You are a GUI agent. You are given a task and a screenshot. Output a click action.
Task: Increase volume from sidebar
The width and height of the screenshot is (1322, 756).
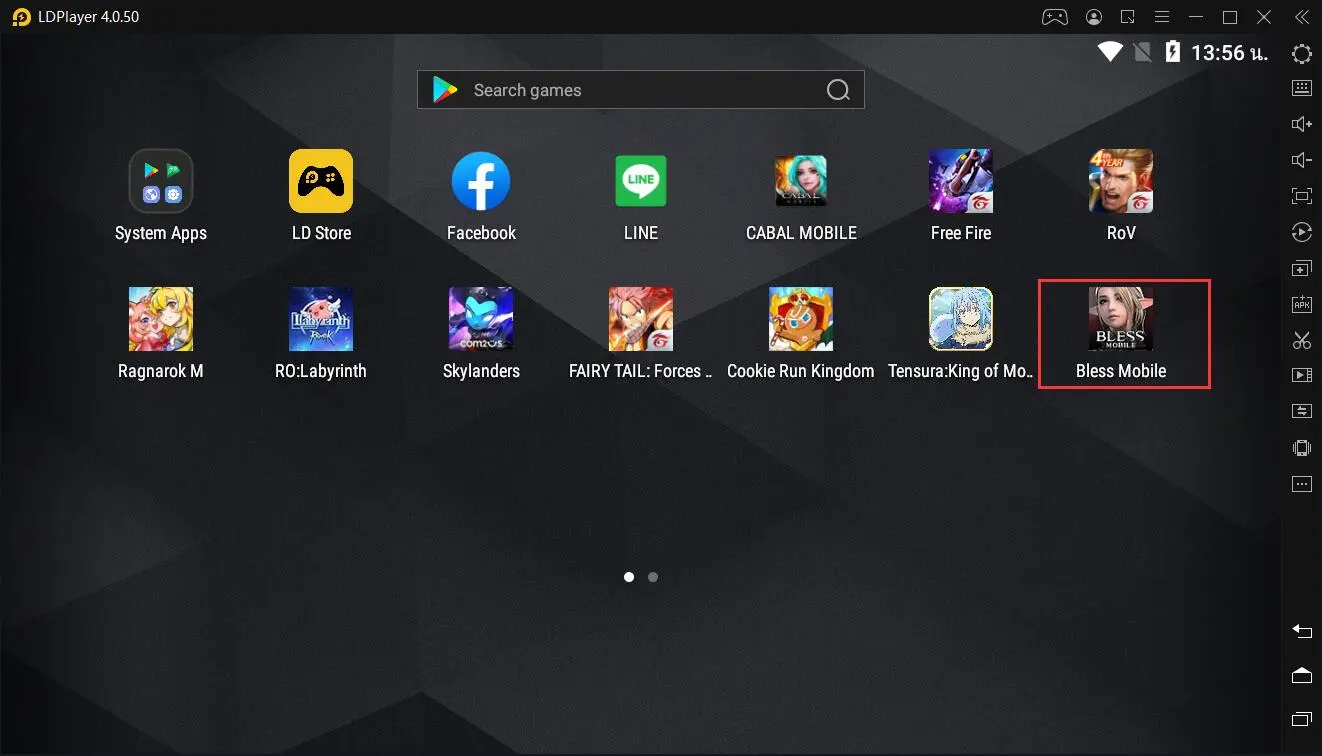tap(1302, 124)
